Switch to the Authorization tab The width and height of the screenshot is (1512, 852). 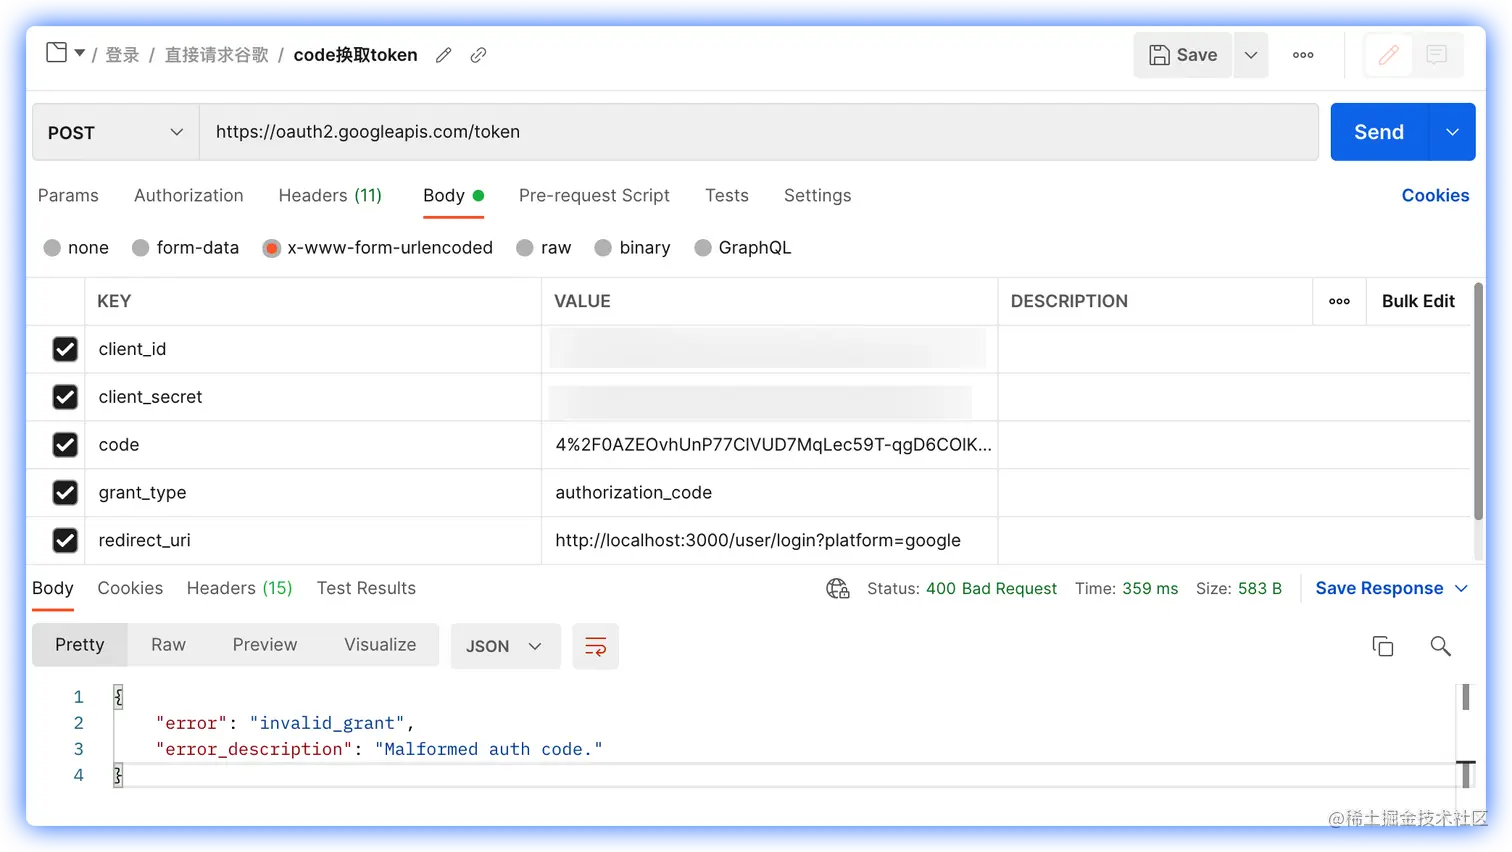[x=189, y=195]
